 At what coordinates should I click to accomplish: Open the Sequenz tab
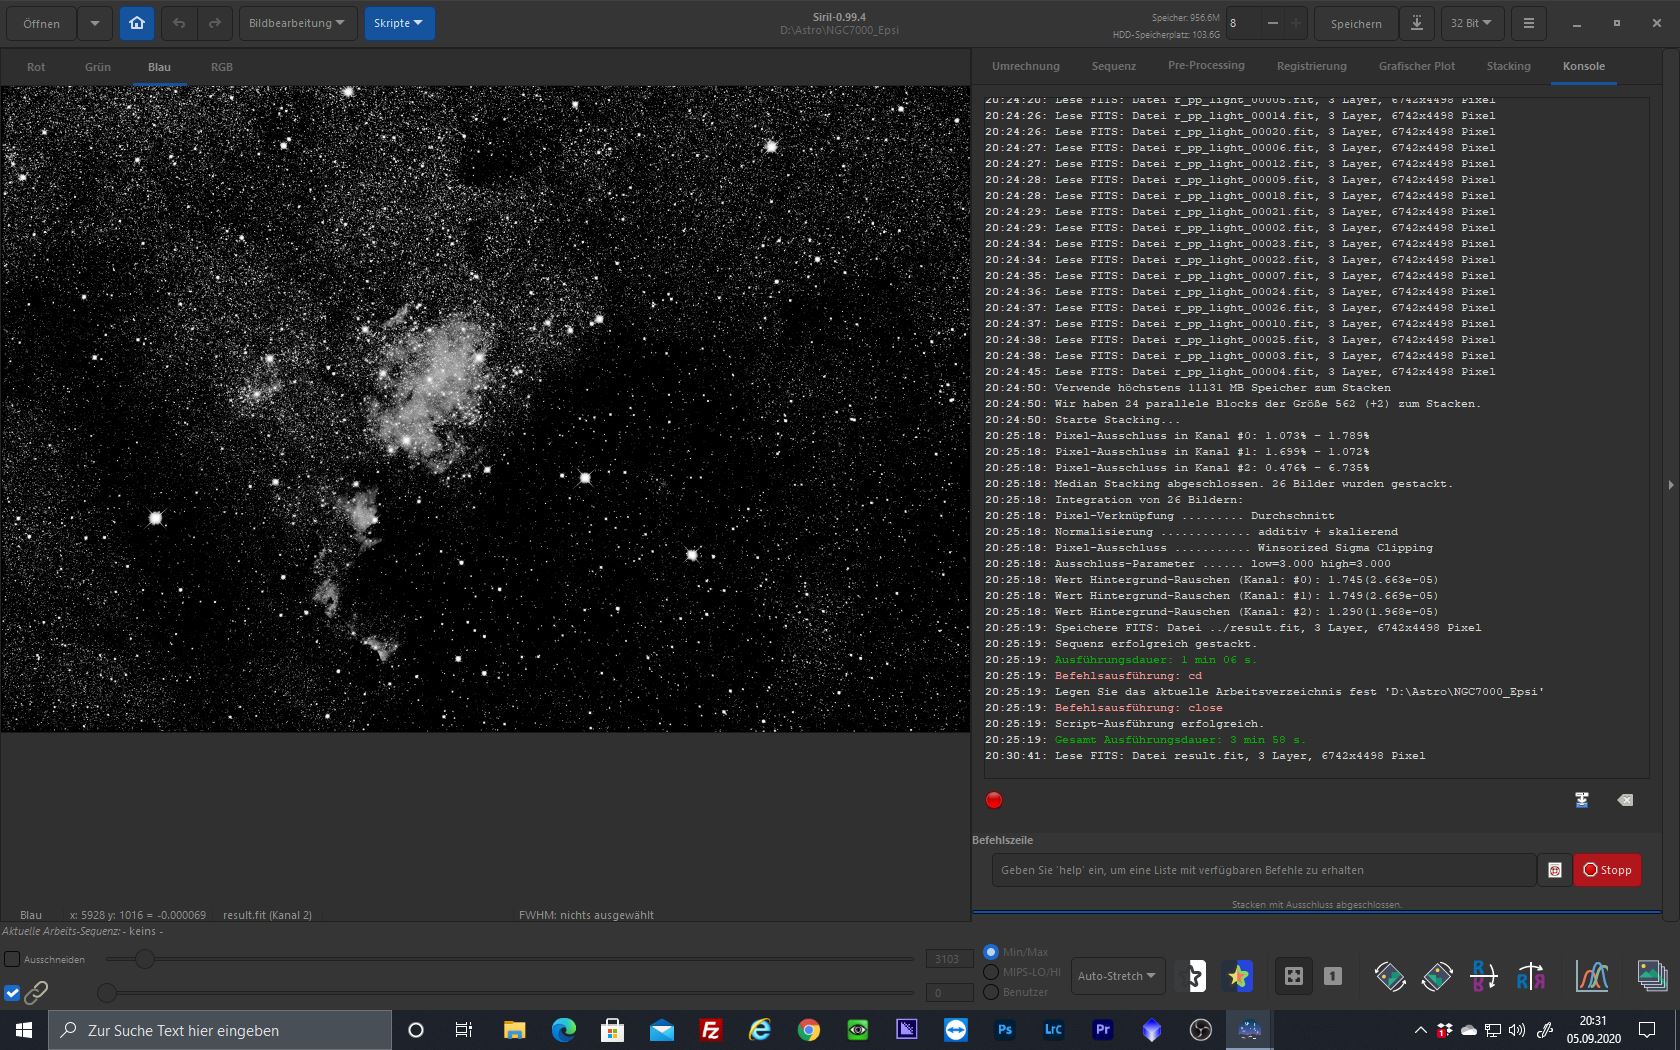[1114, 66]
